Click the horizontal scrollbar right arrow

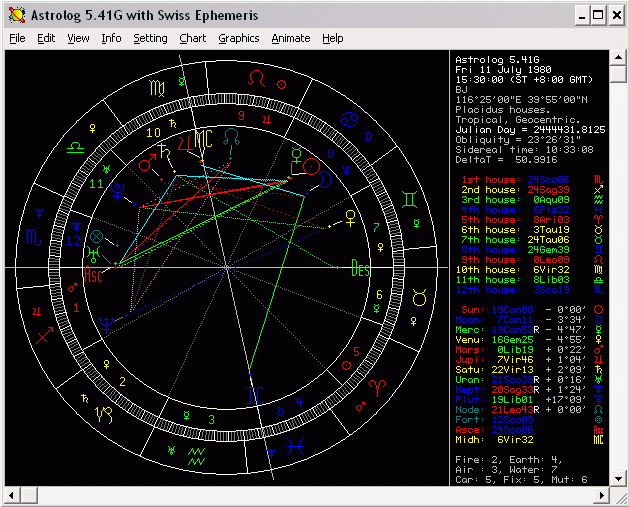tap(600, 496)
